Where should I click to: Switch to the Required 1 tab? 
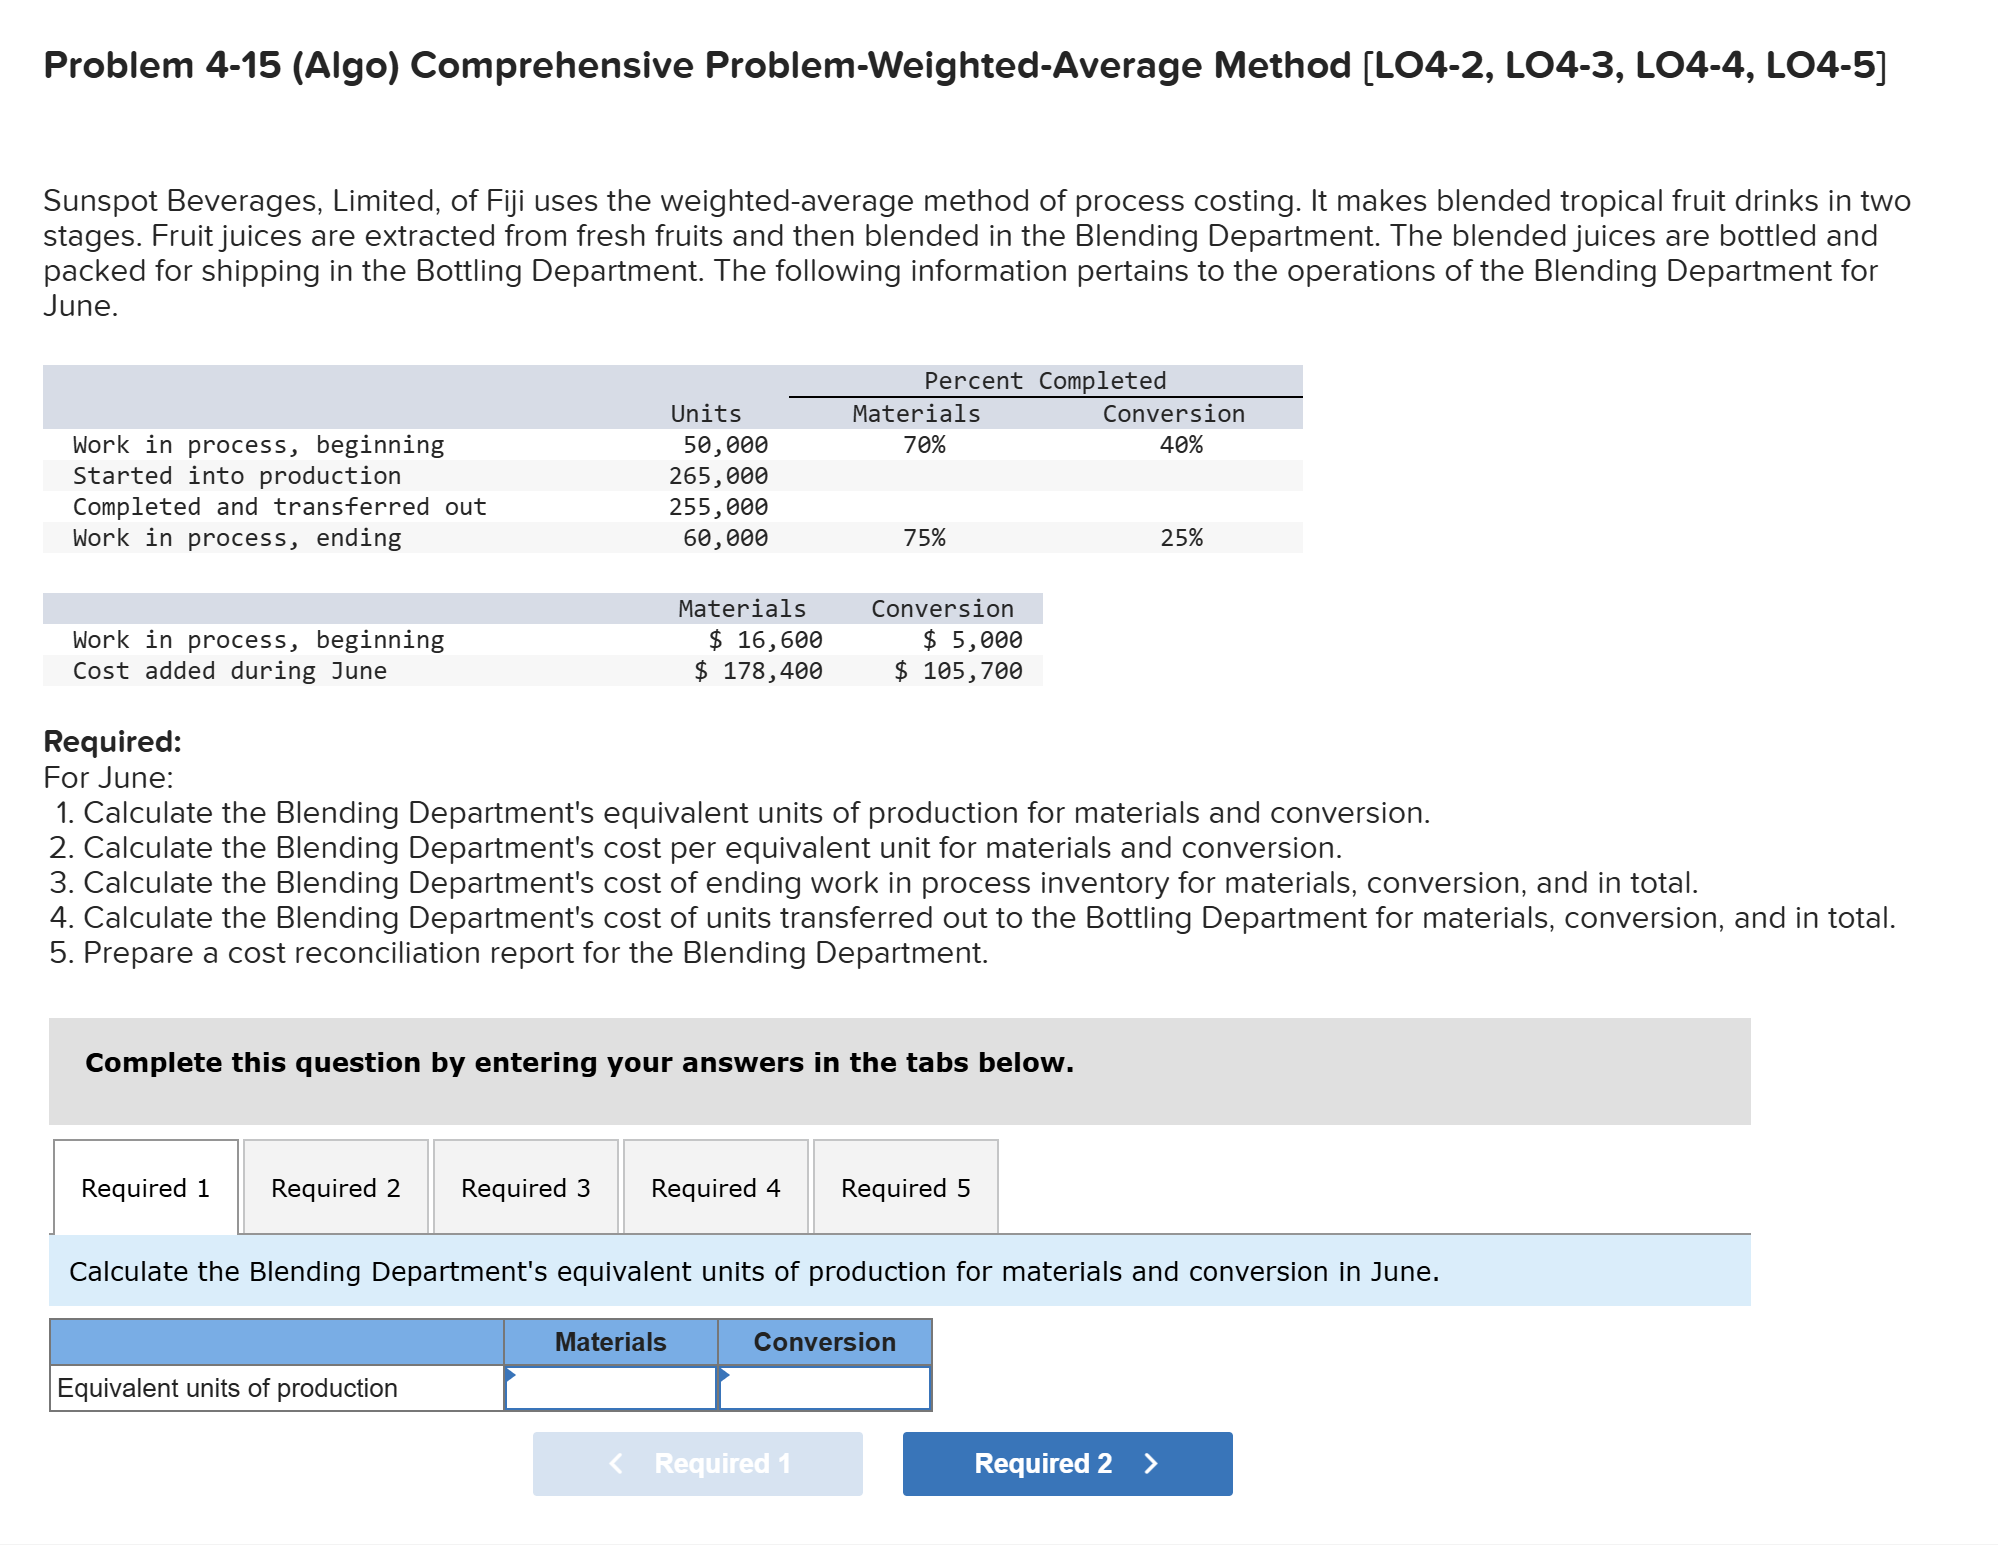click(x=143, y=1187)
